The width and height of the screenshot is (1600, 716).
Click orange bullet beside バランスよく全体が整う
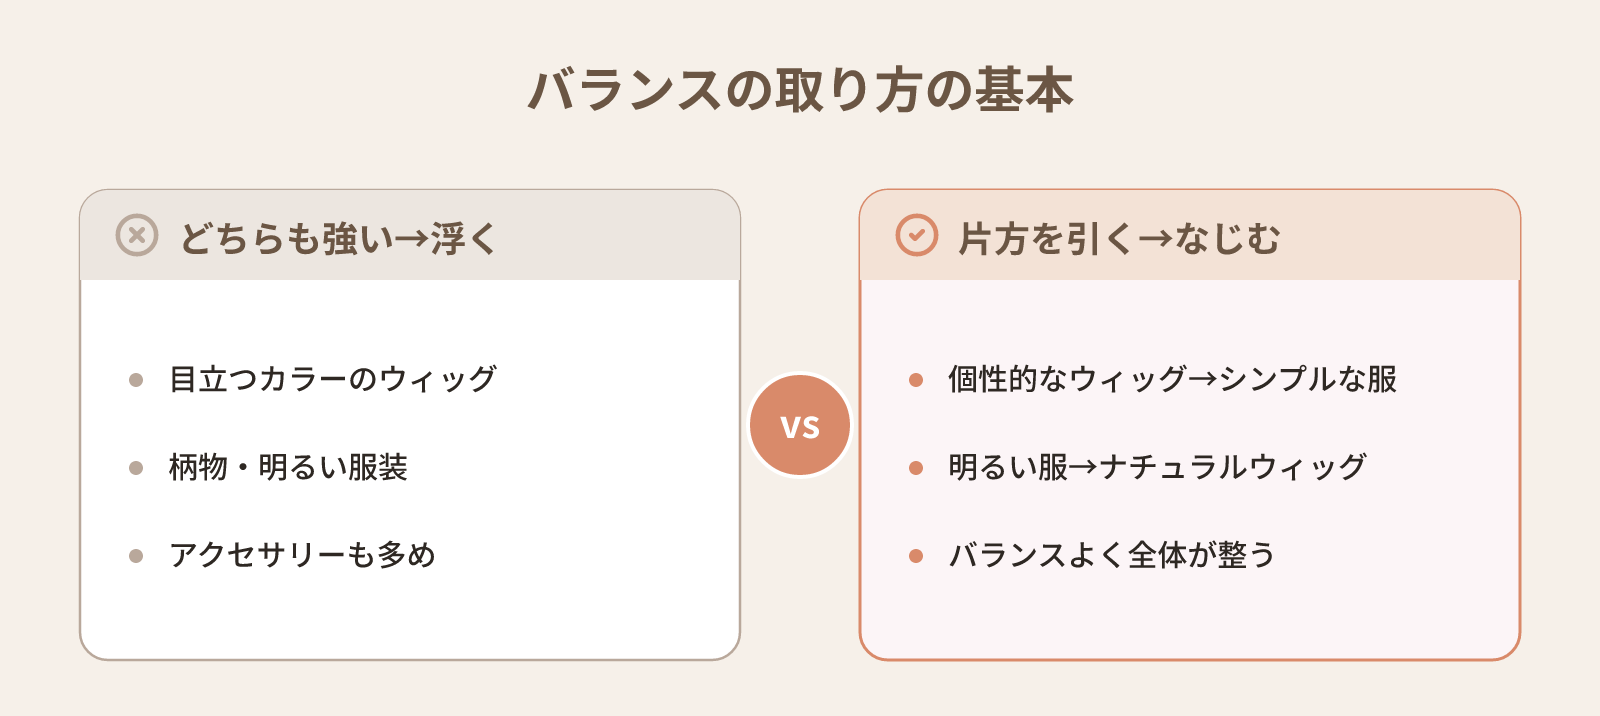click(916, 556)
